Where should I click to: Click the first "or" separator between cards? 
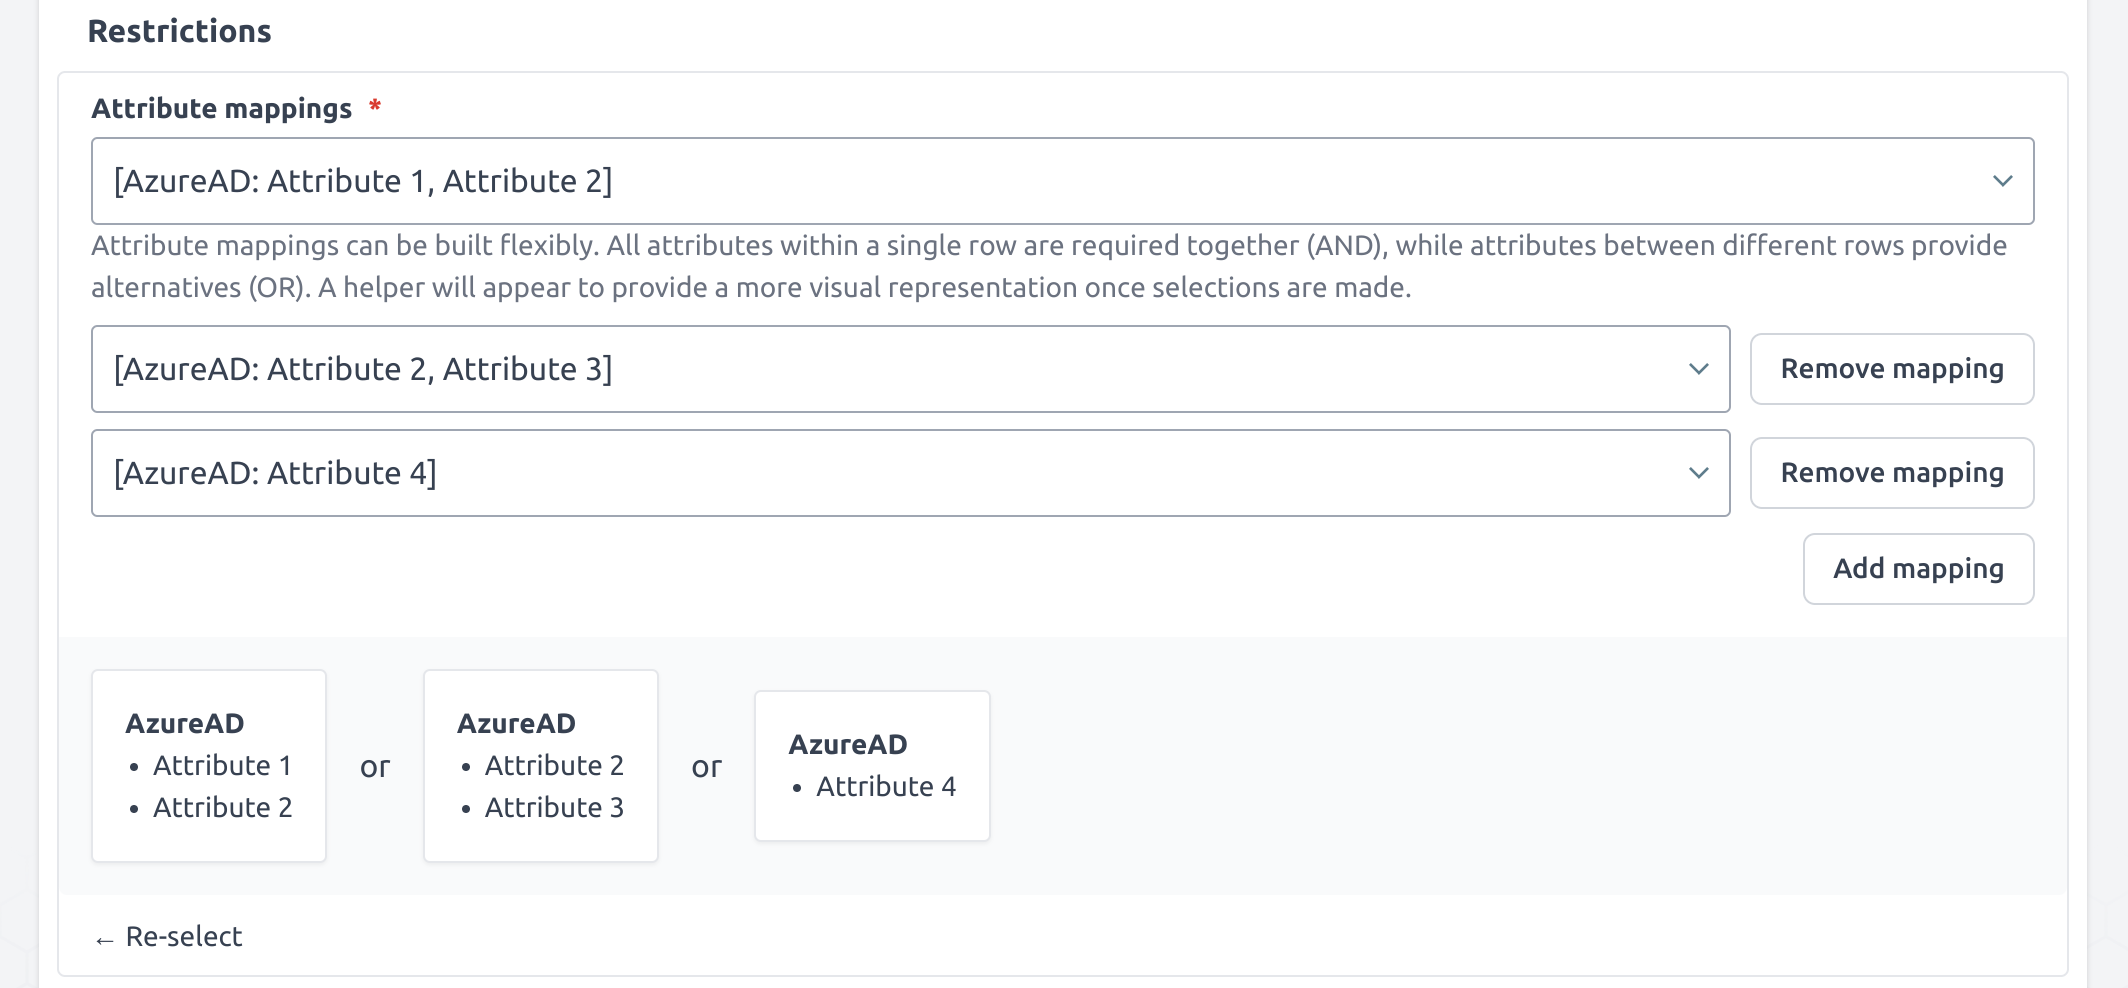coord(375,767)
